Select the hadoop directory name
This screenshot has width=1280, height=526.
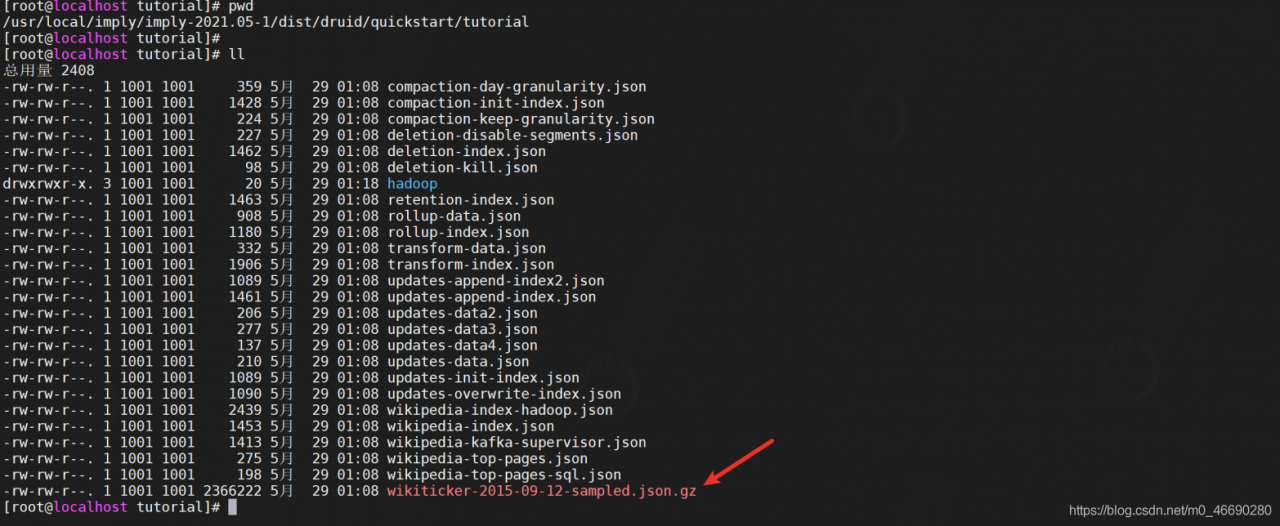(412, 184)
